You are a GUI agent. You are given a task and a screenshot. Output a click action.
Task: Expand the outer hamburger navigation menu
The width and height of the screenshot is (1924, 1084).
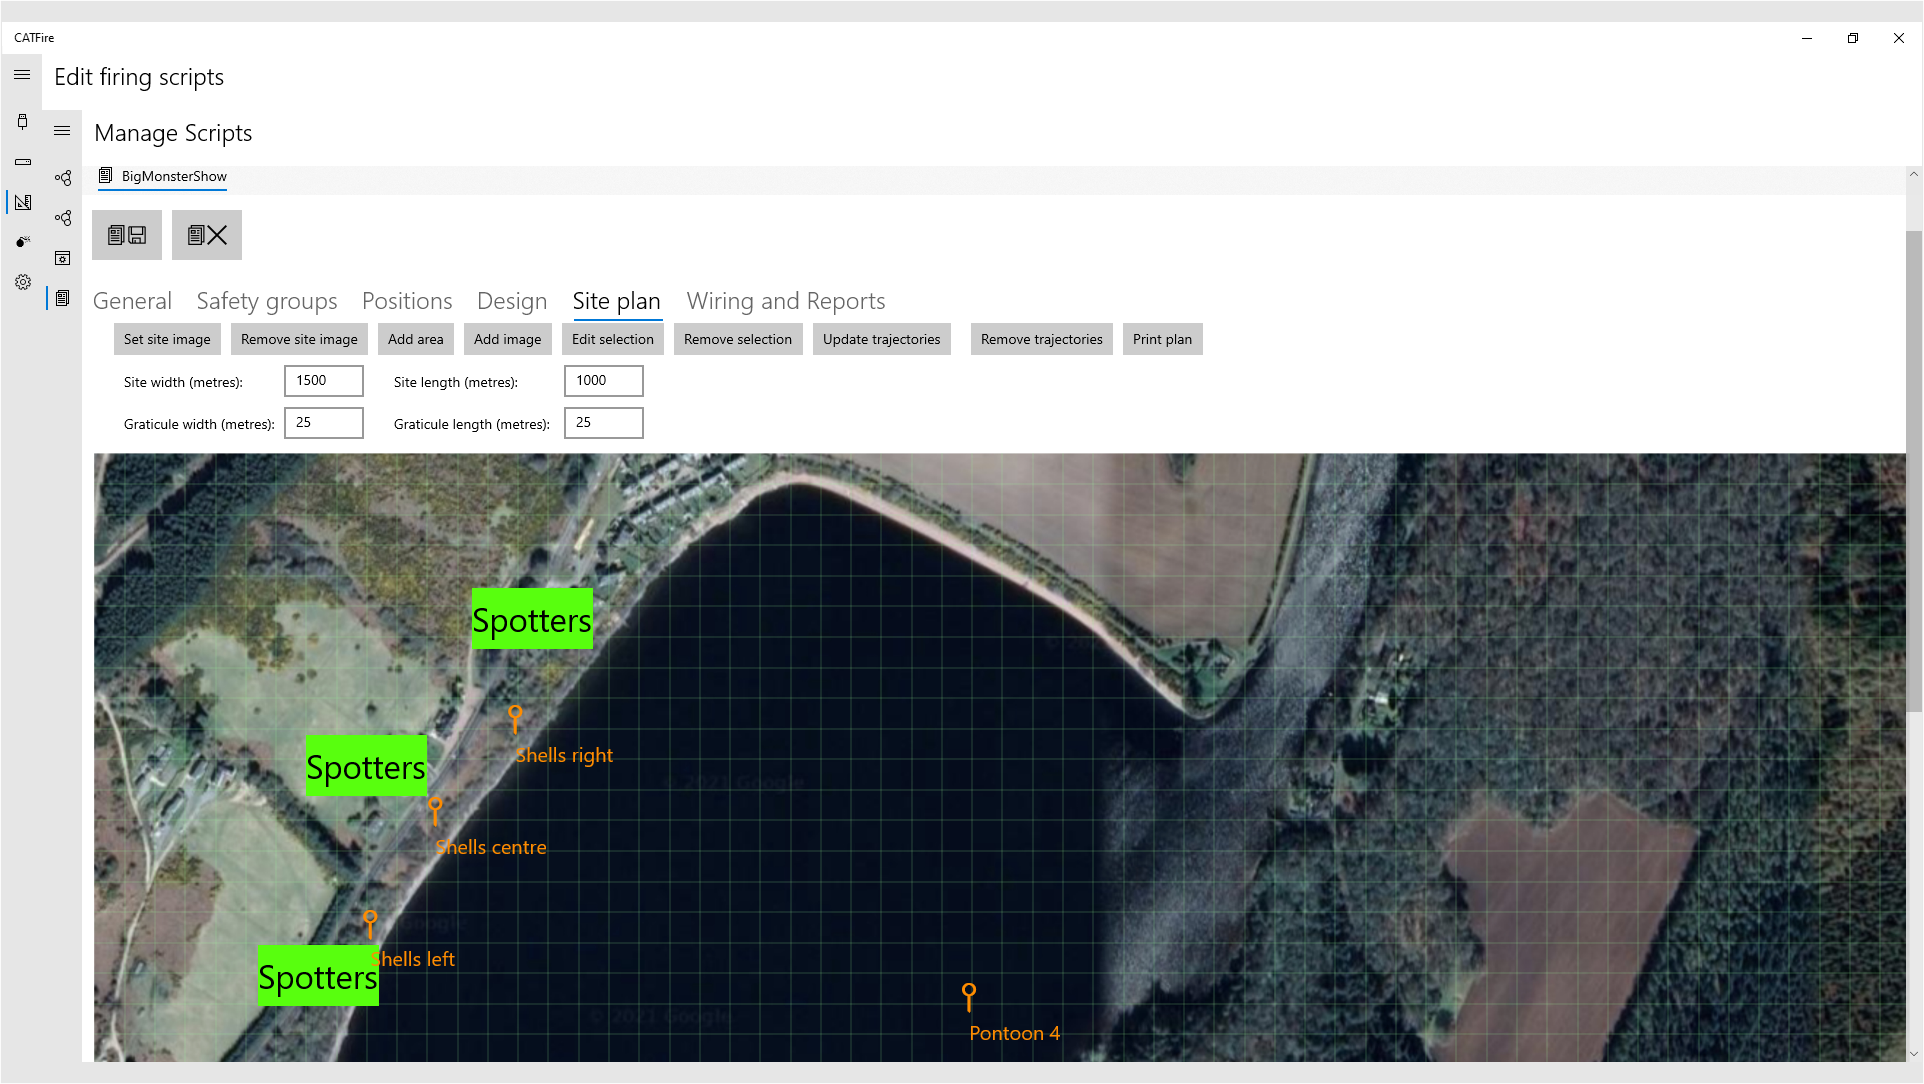22,75
